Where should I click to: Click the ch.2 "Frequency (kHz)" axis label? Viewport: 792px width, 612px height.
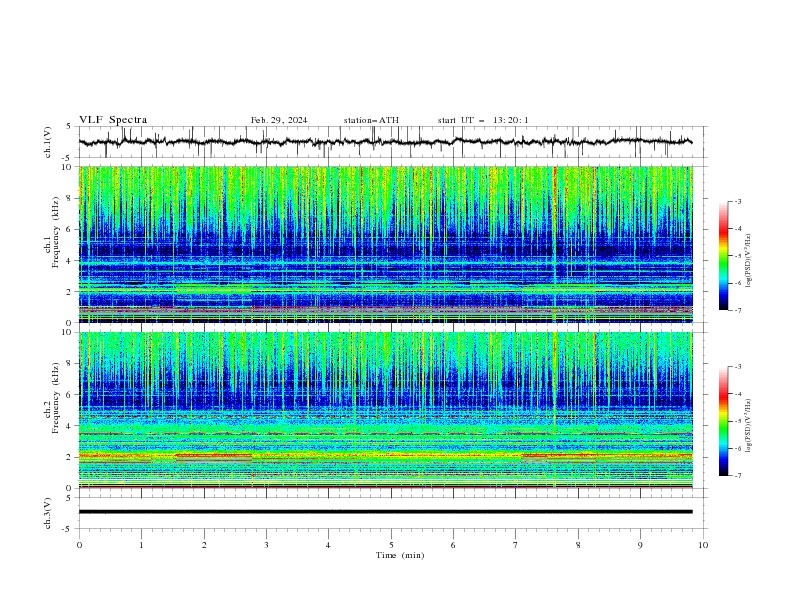pos(56,398)
